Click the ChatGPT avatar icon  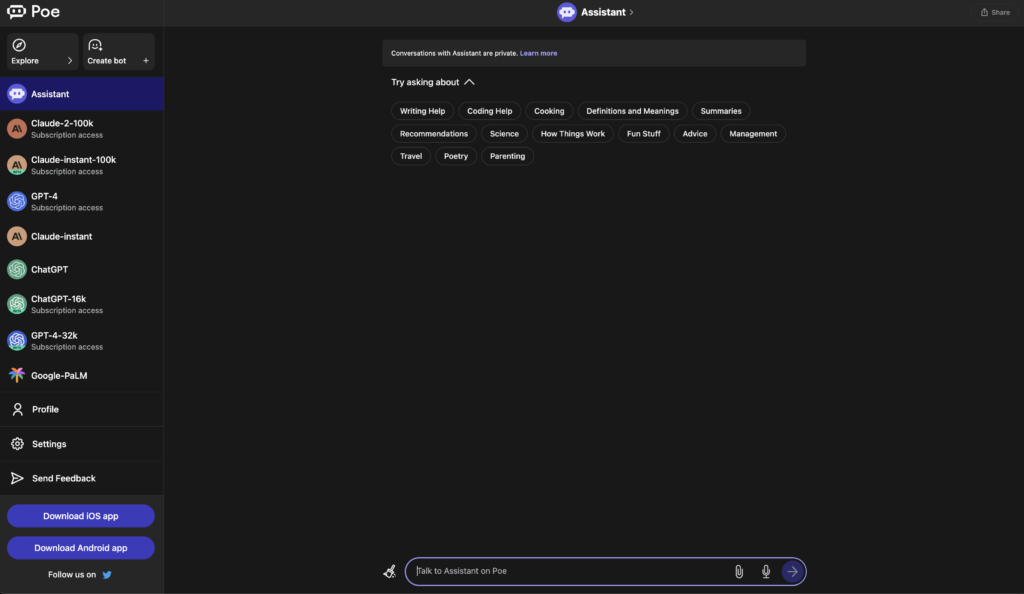click(x=17, y=269)
